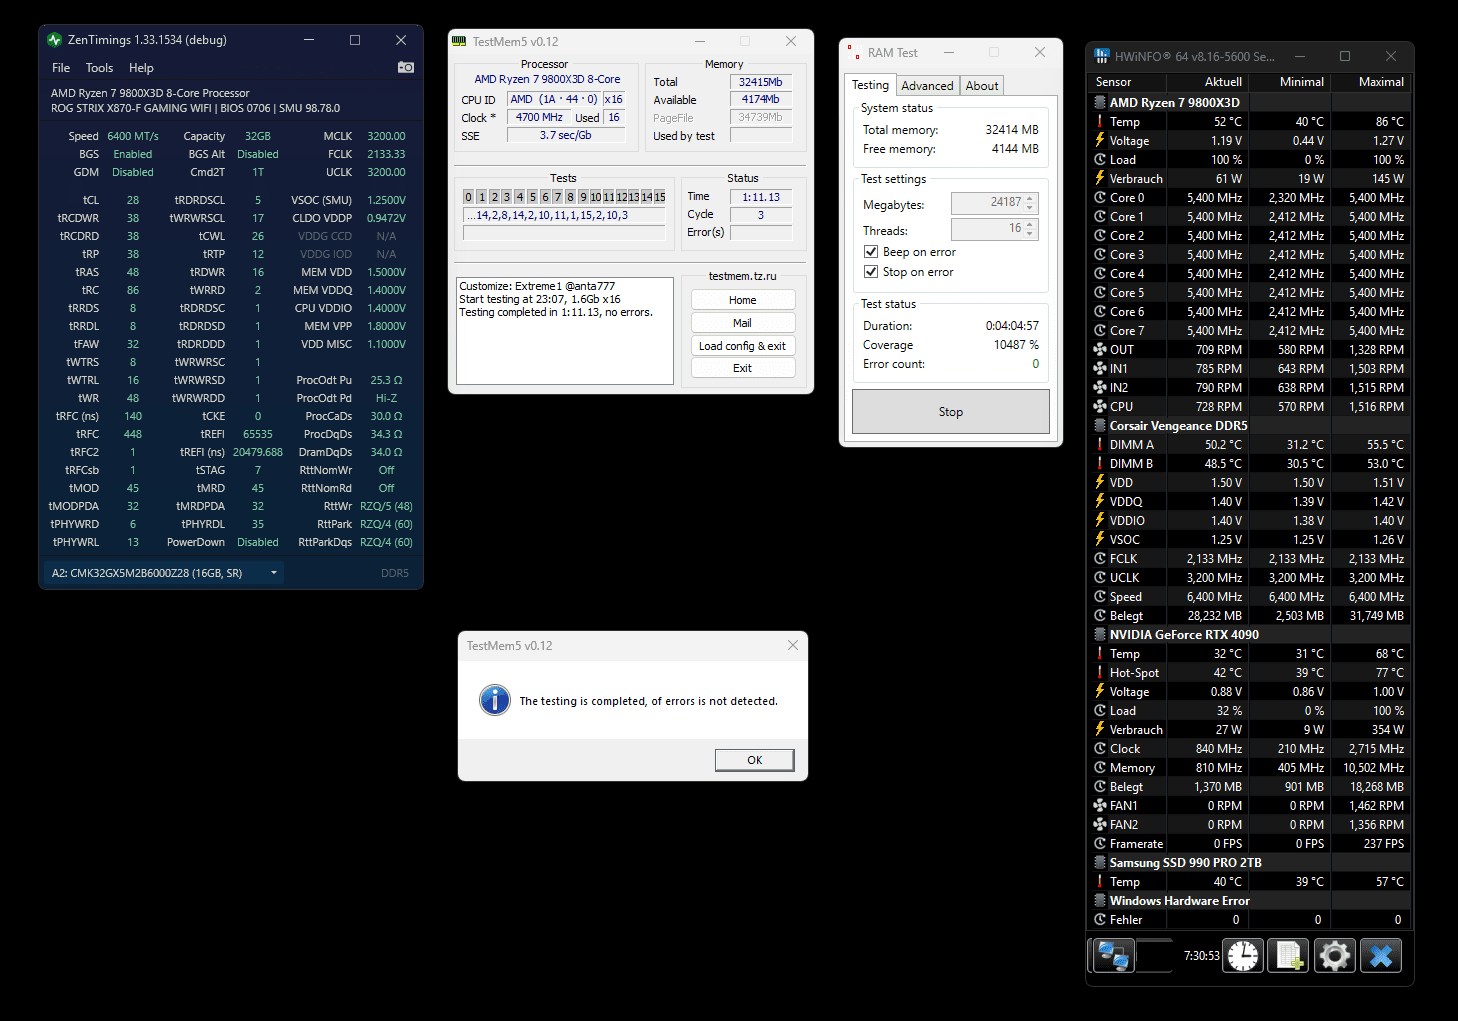The image size is (1458, 1021).
Task: Close the TestMem5 completion dialog with X
Action: tap(793, 645)
